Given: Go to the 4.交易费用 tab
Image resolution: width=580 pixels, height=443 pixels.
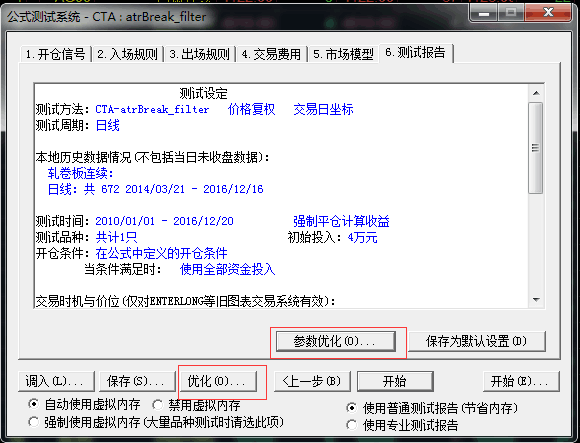Looking at the screenshot, I should [x=272, y=54].
